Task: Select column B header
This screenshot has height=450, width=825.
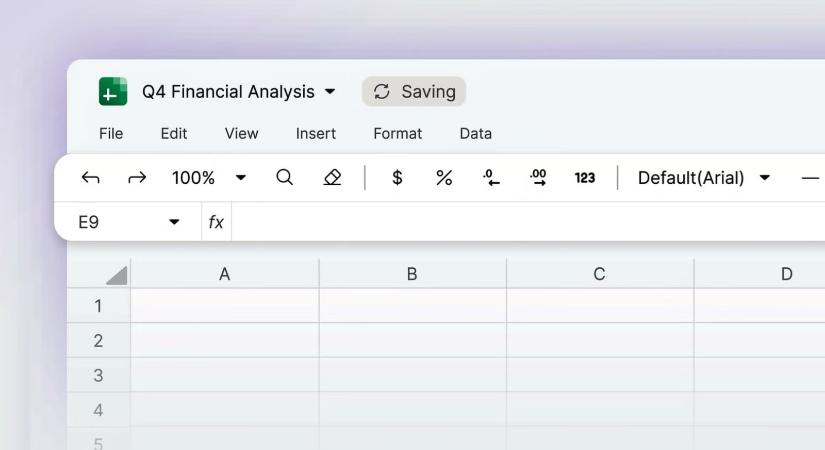Action: [412, 274]
